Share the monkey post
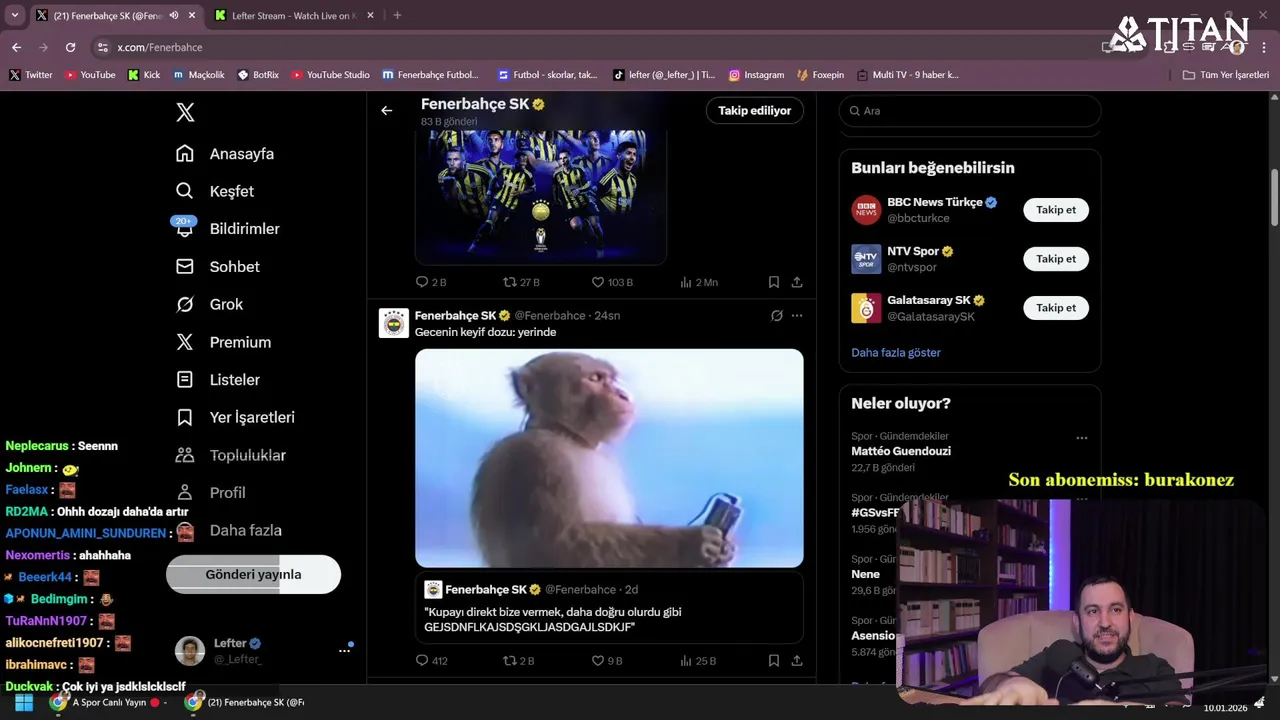Viewport: 1280px width, 720px height. point(797,661)
